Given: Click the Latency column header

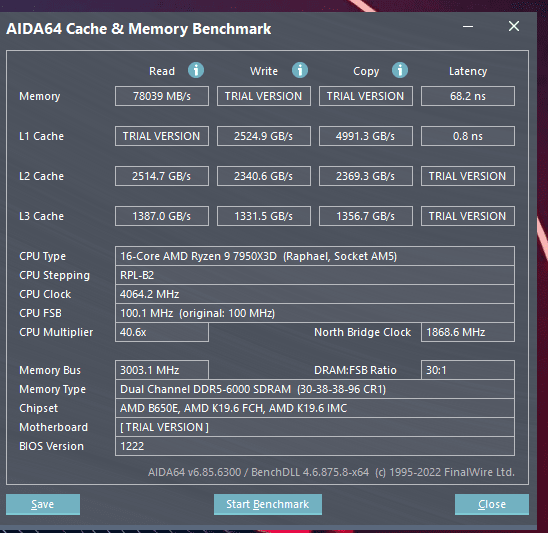Looking at the screenshot, I should click(x=468, y=71).
